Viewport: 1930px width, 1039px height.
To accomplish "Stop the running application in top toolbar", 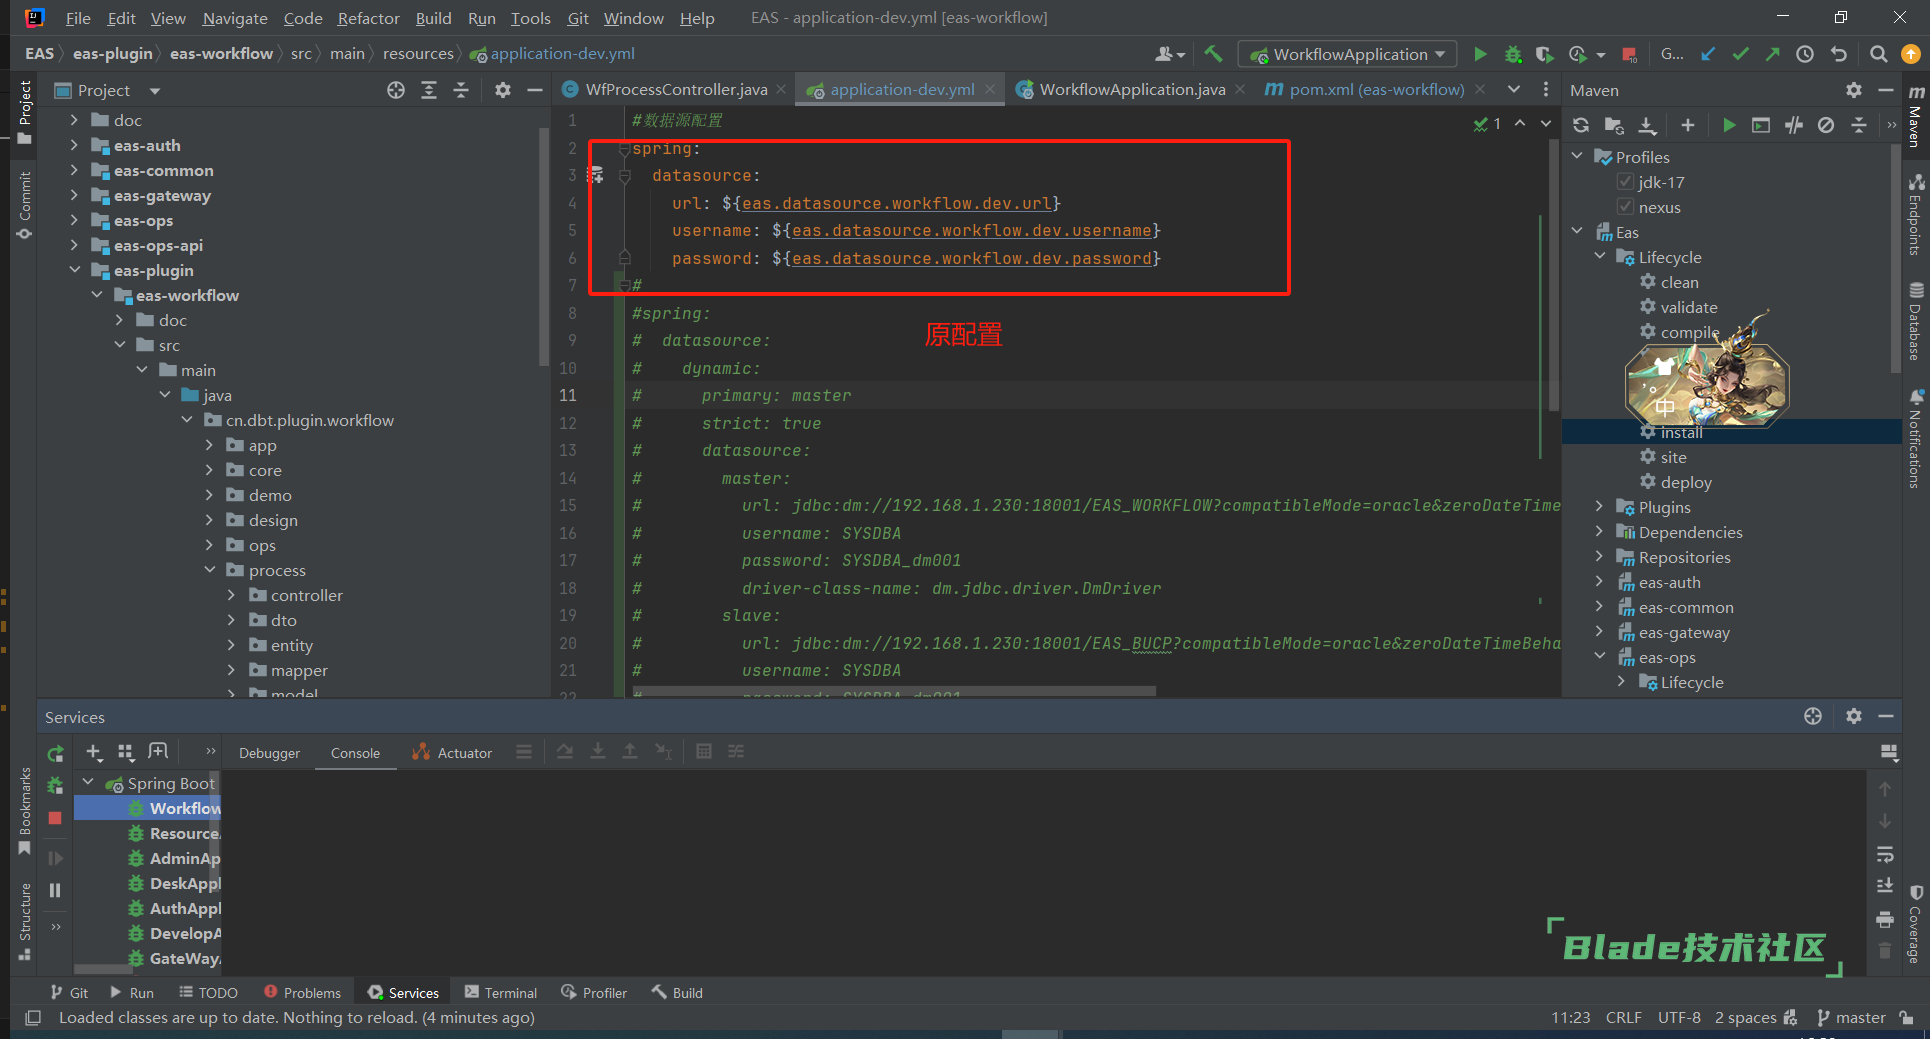I will [1629, 54].
